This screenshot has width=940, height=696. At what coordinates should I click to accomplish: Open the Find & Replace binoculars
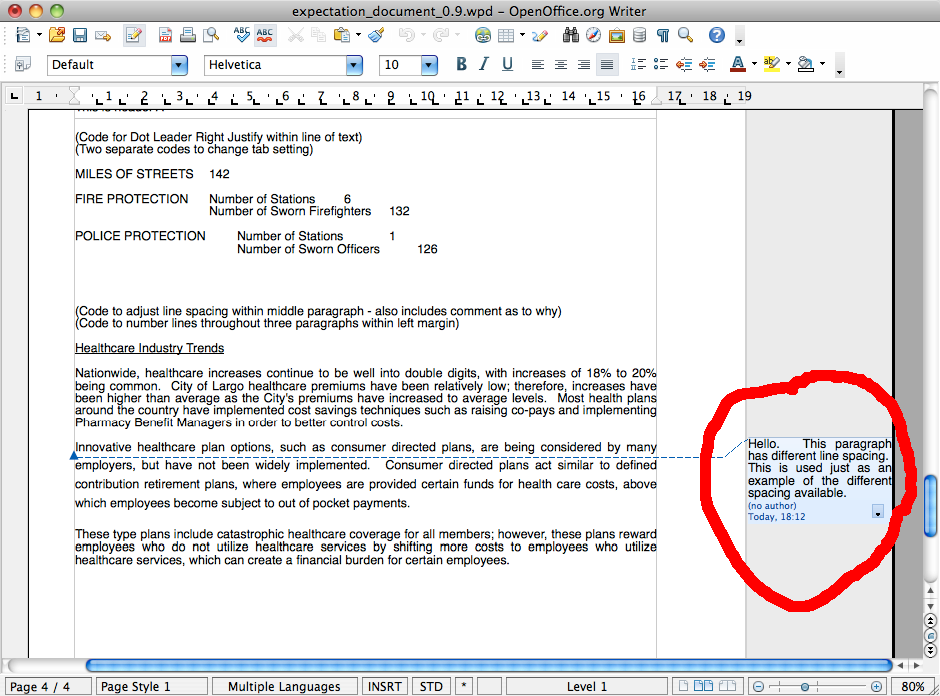pyautogui.click(x=571, y=36)
